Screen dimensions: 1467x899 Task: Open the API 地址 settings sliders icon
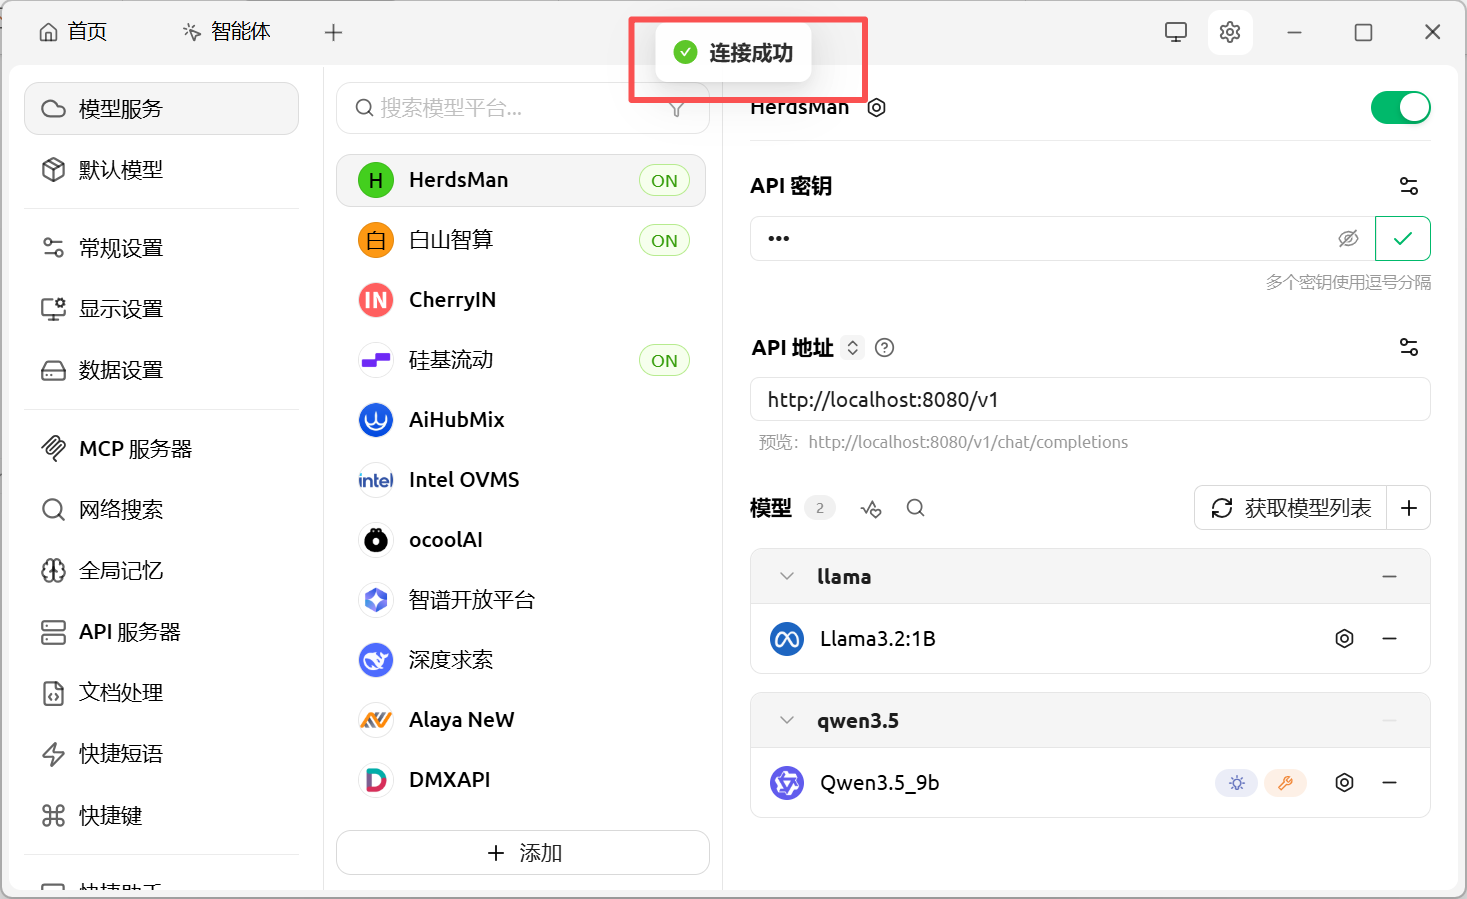(1409, 347)
